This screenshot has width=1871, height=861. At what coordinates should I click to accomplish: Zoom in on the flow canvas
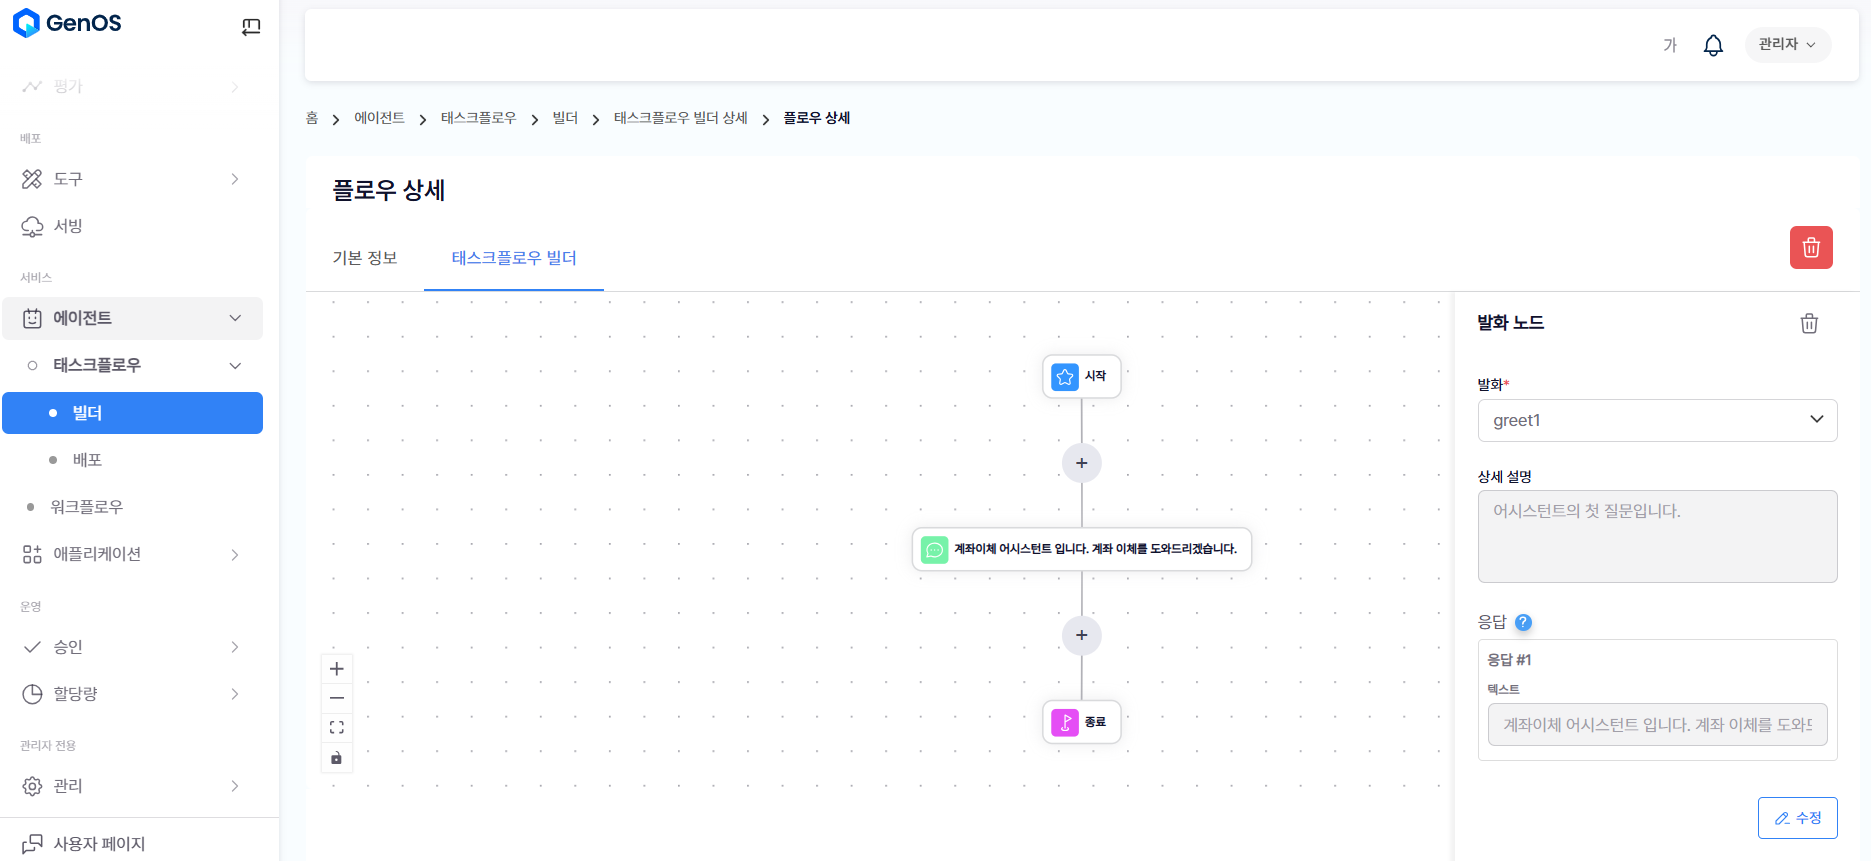click(x=337, y=669)
